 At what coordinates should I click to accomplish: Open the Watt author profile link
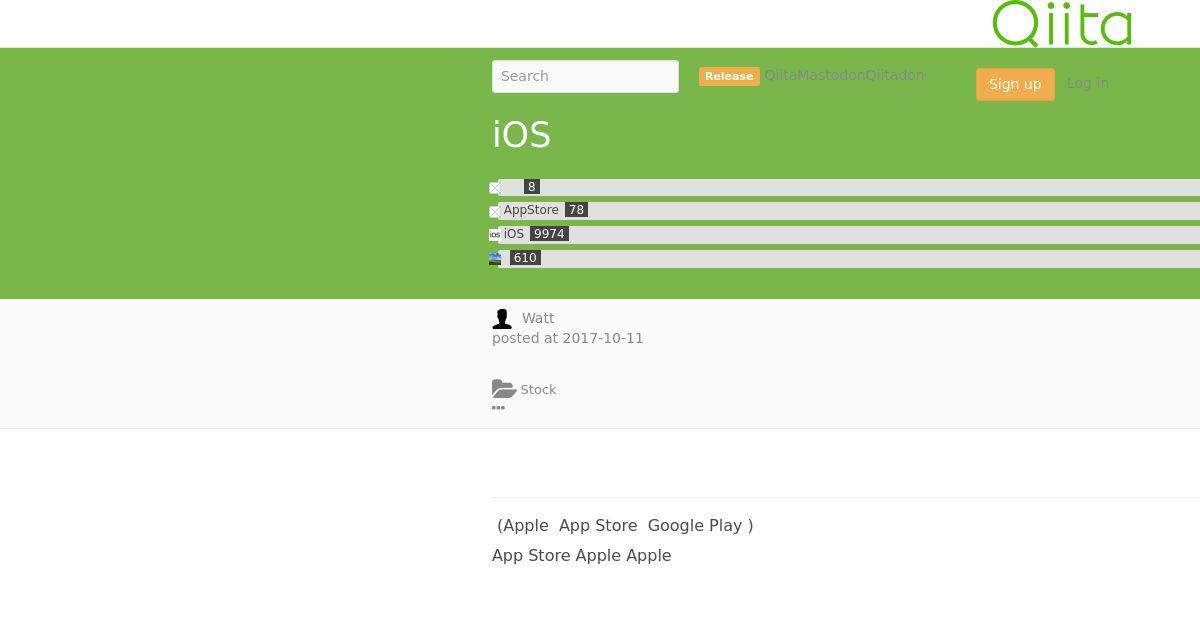click(538, 318)
